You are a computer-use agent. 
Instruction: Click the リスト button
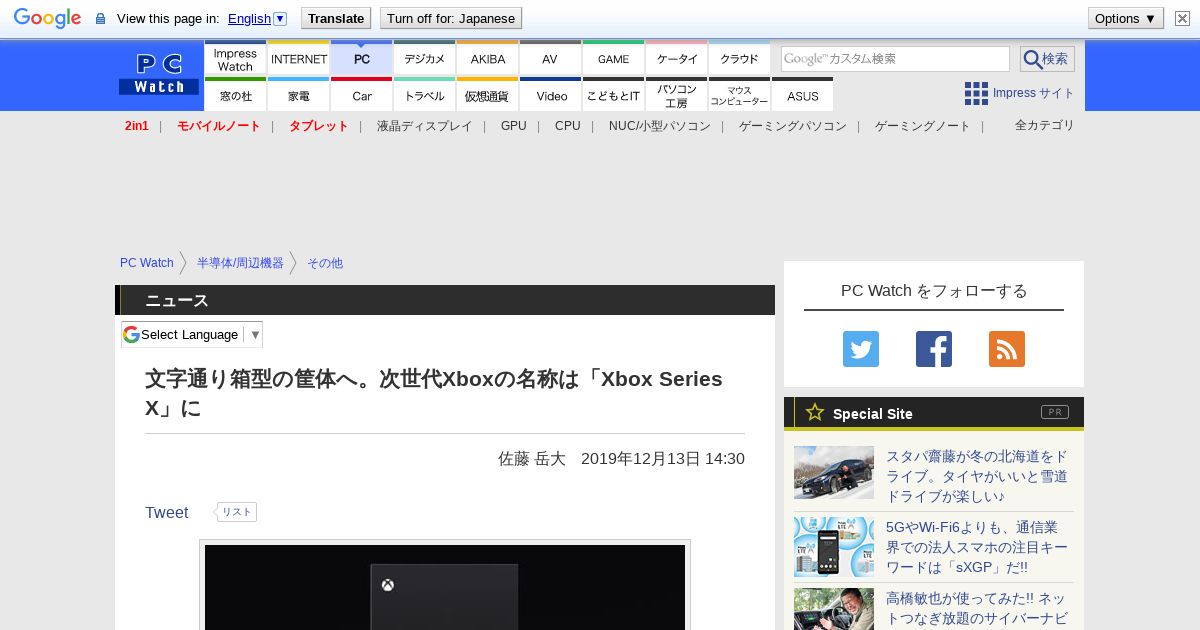tap(236, 512)
